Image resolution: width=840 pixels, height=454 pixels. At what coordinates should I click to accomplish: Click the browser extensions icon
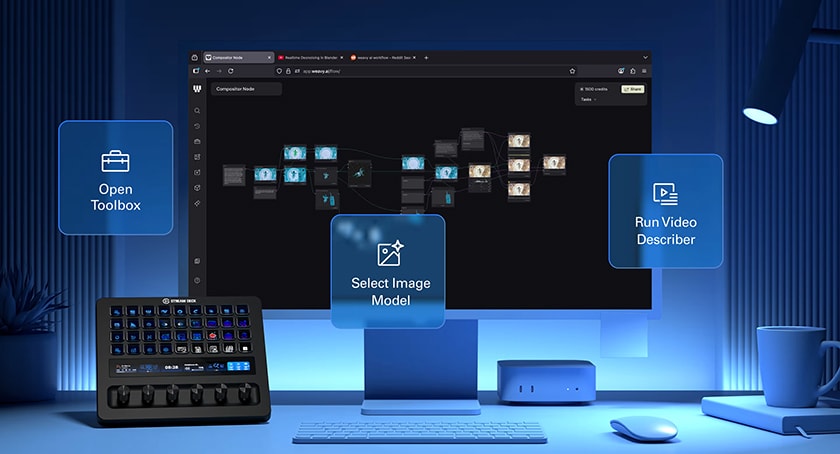633,71
